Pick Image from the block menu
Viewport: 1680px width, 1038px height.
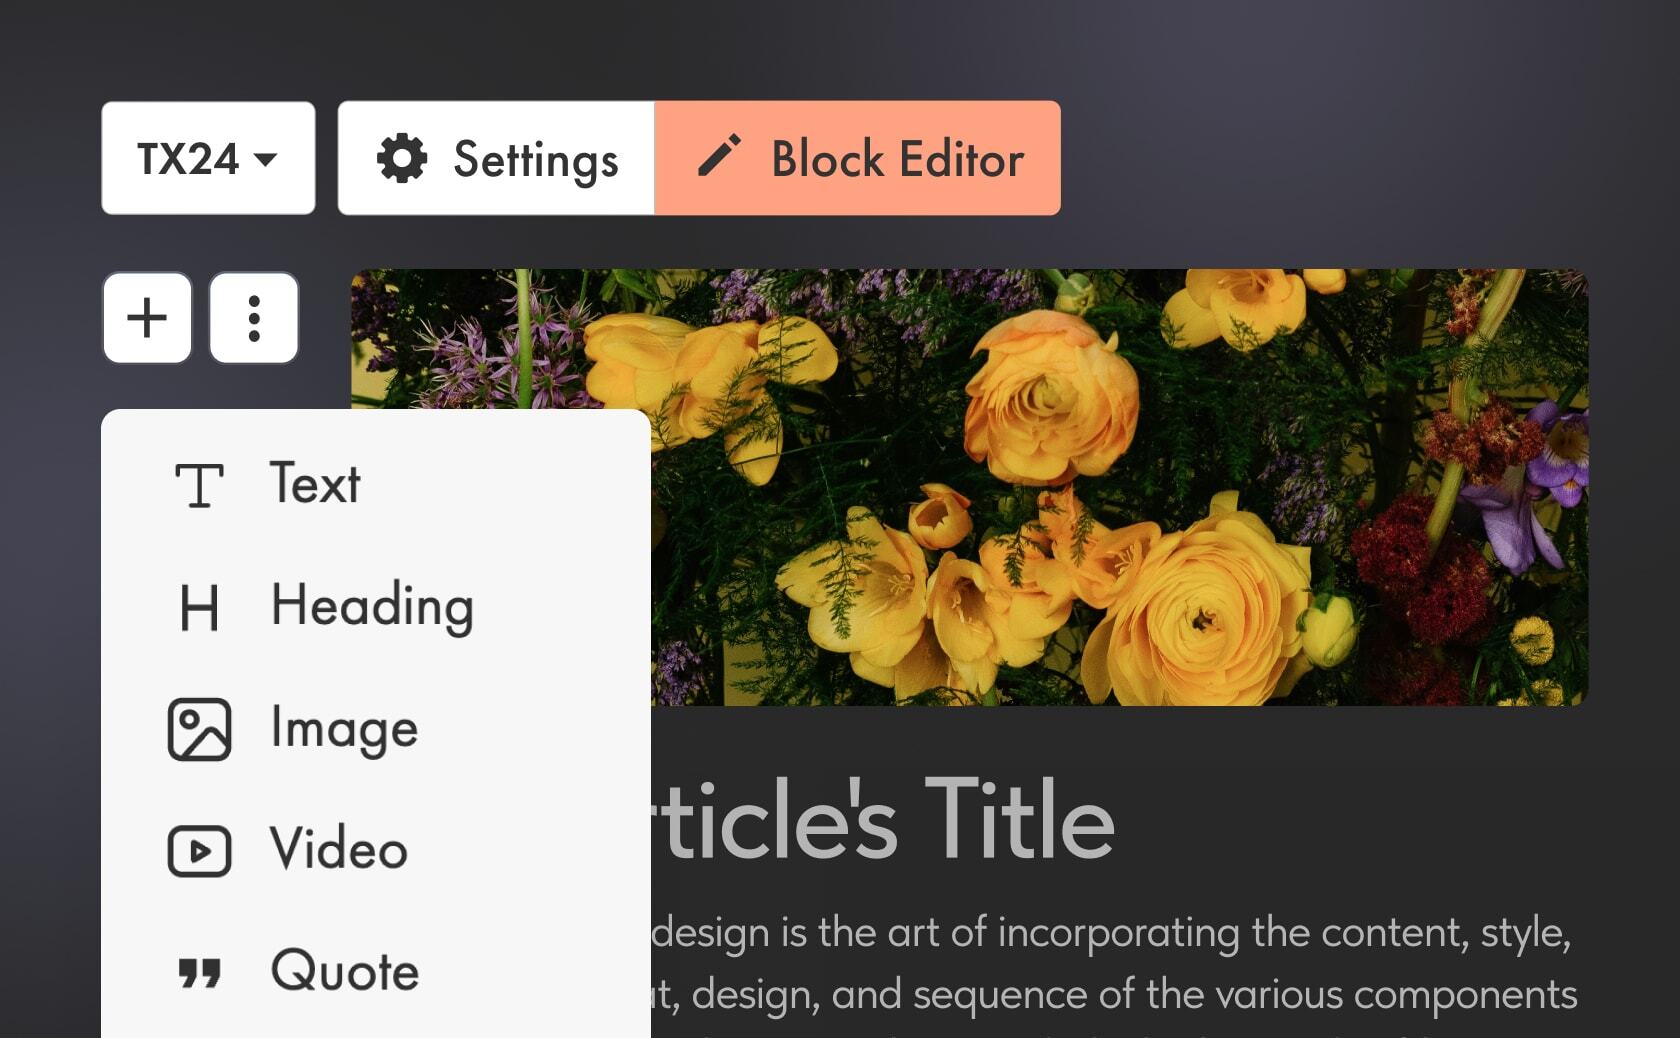[344, 729]
